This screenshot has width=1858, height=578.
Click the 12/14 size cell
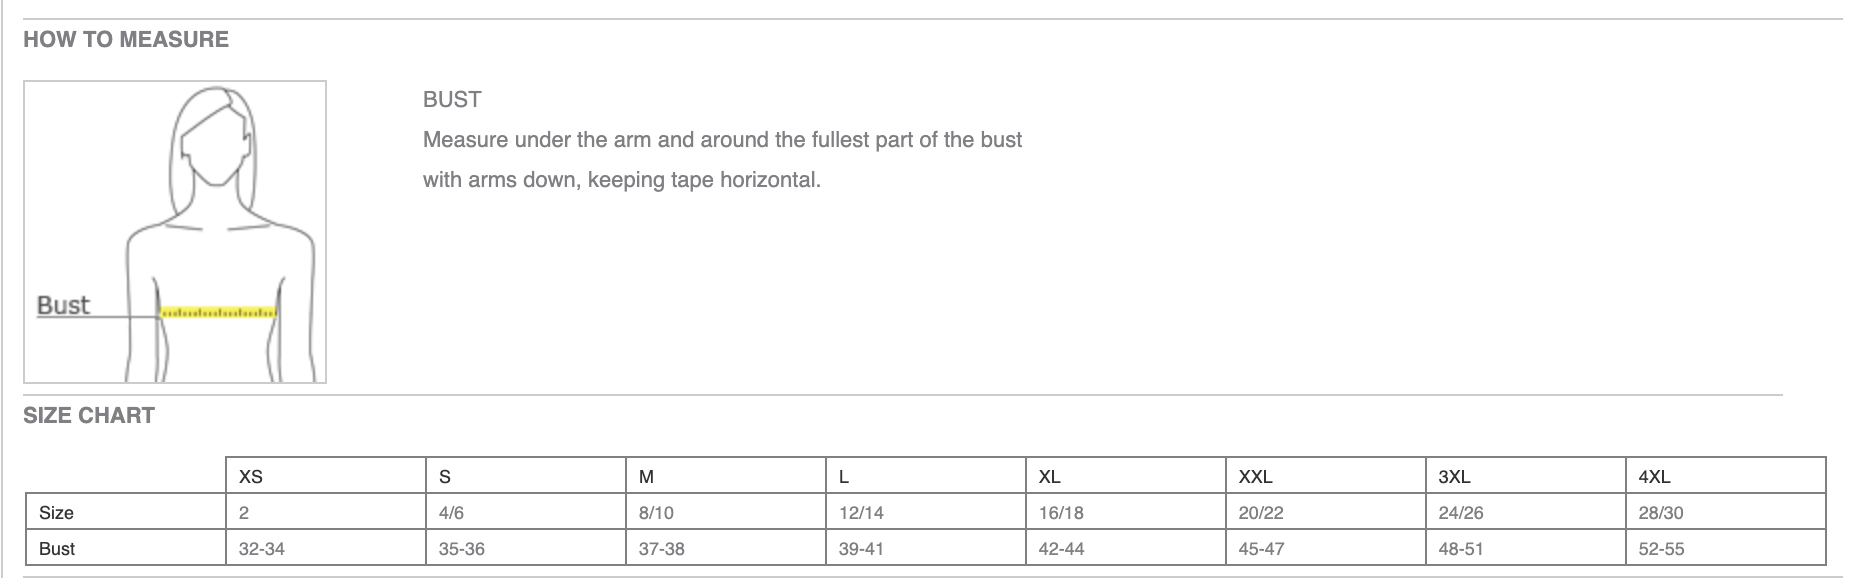point(926,512)
